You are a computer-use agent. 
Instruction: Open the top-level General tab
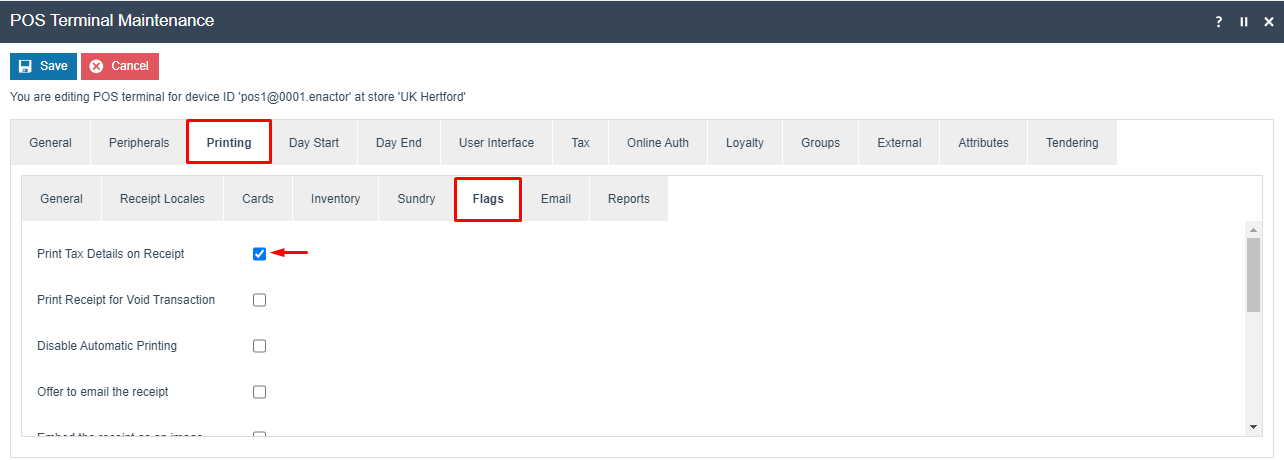(x=50, y=143)
